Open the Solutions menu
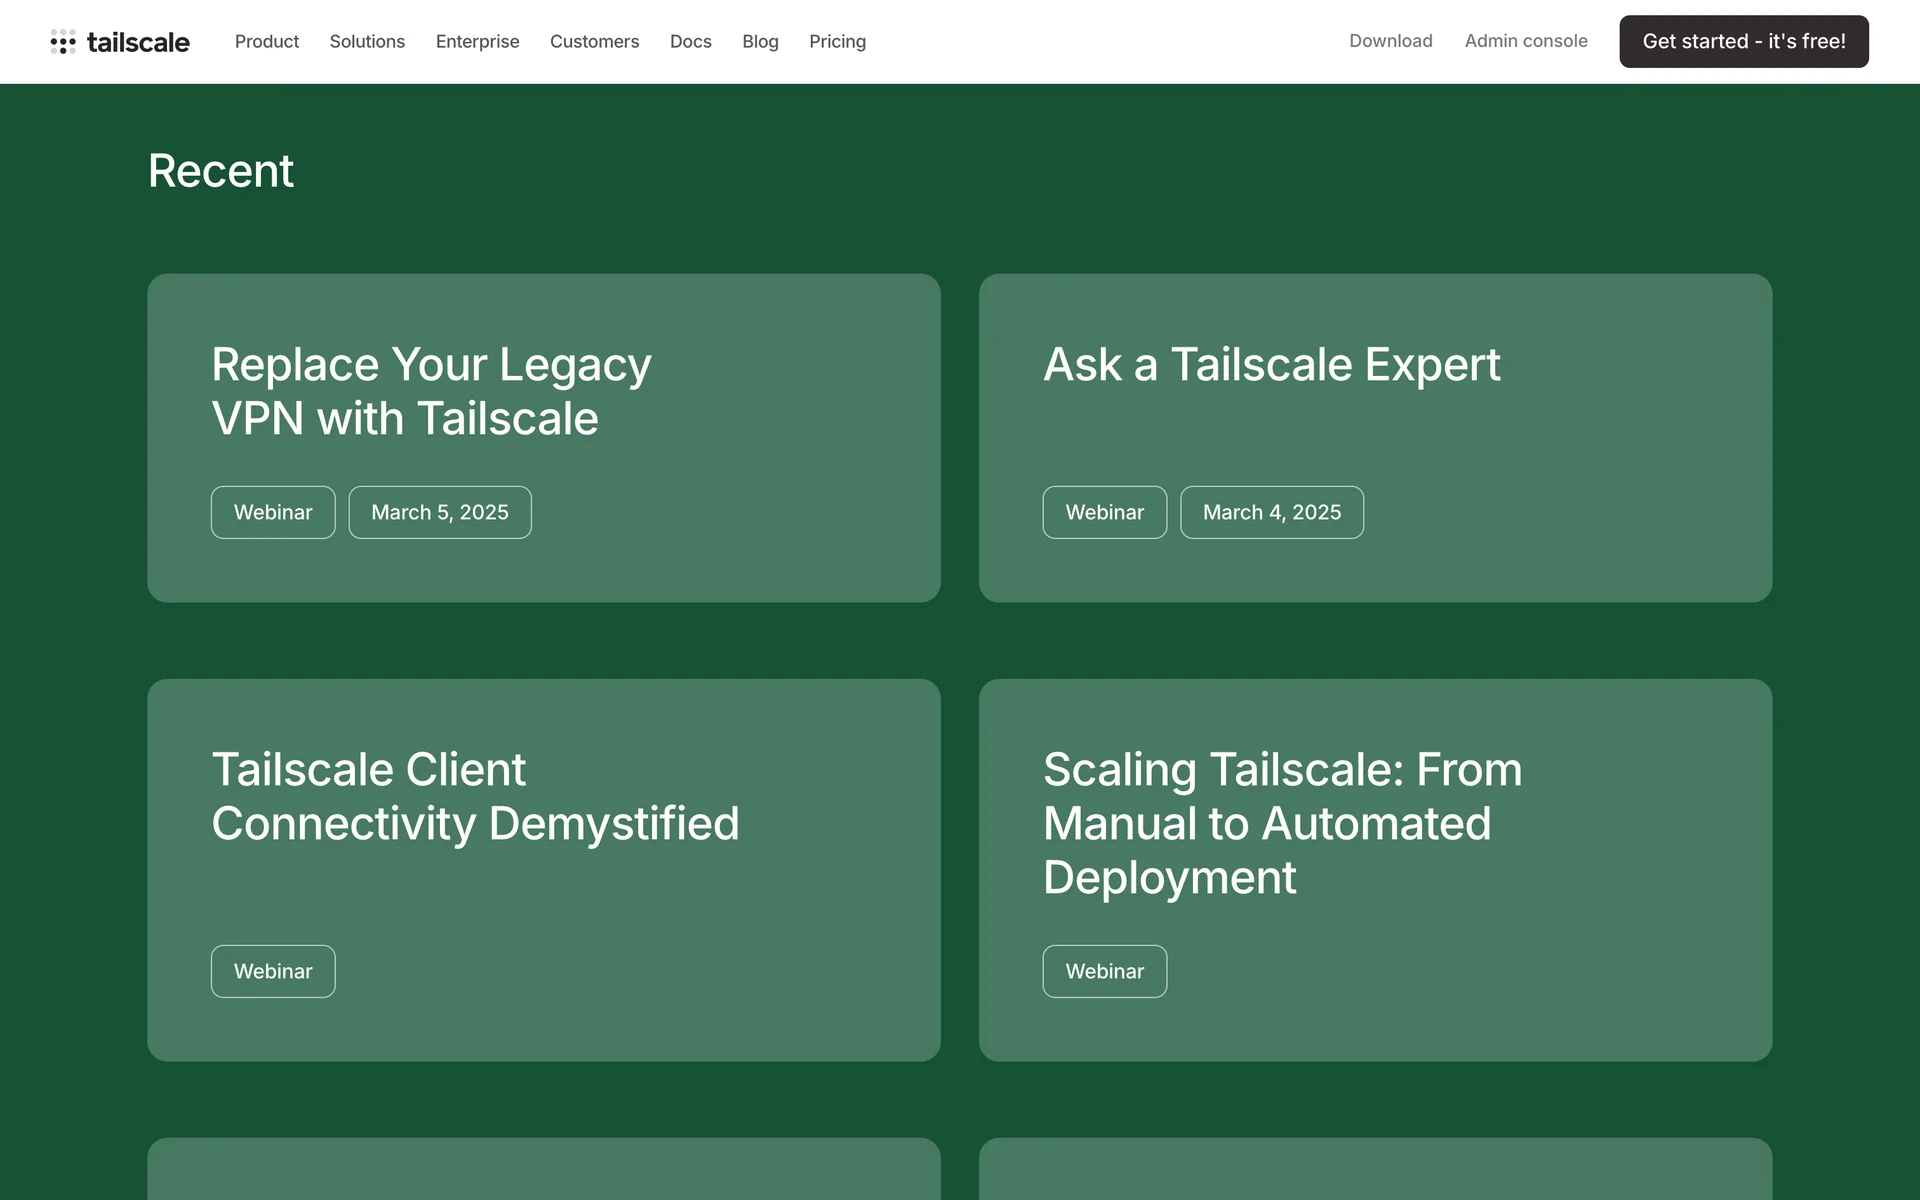This screenshot has width=1920, height=1200. pos(367,42)
